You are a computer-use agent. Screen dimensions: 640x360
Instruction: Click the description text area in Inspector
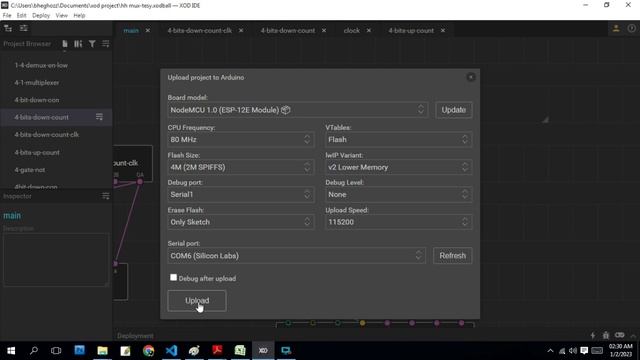coord(56,260)
